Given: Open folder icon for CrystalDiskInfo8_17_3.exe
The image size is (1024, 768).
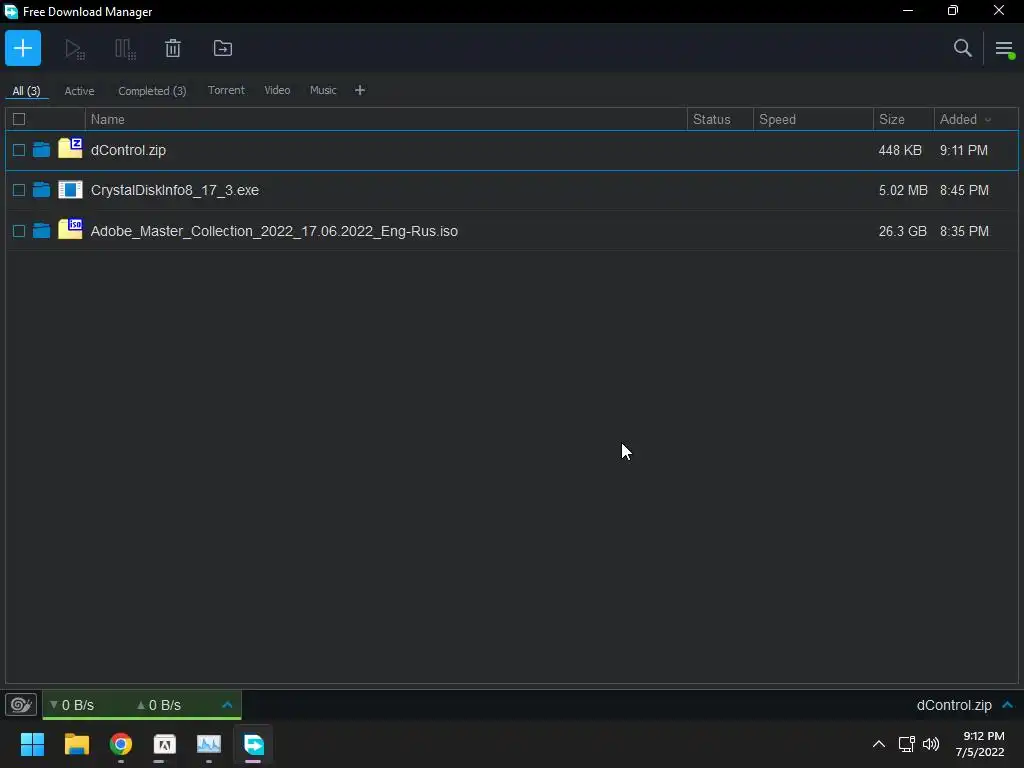Looking at the screenshot, I should (x=41, y=190).
